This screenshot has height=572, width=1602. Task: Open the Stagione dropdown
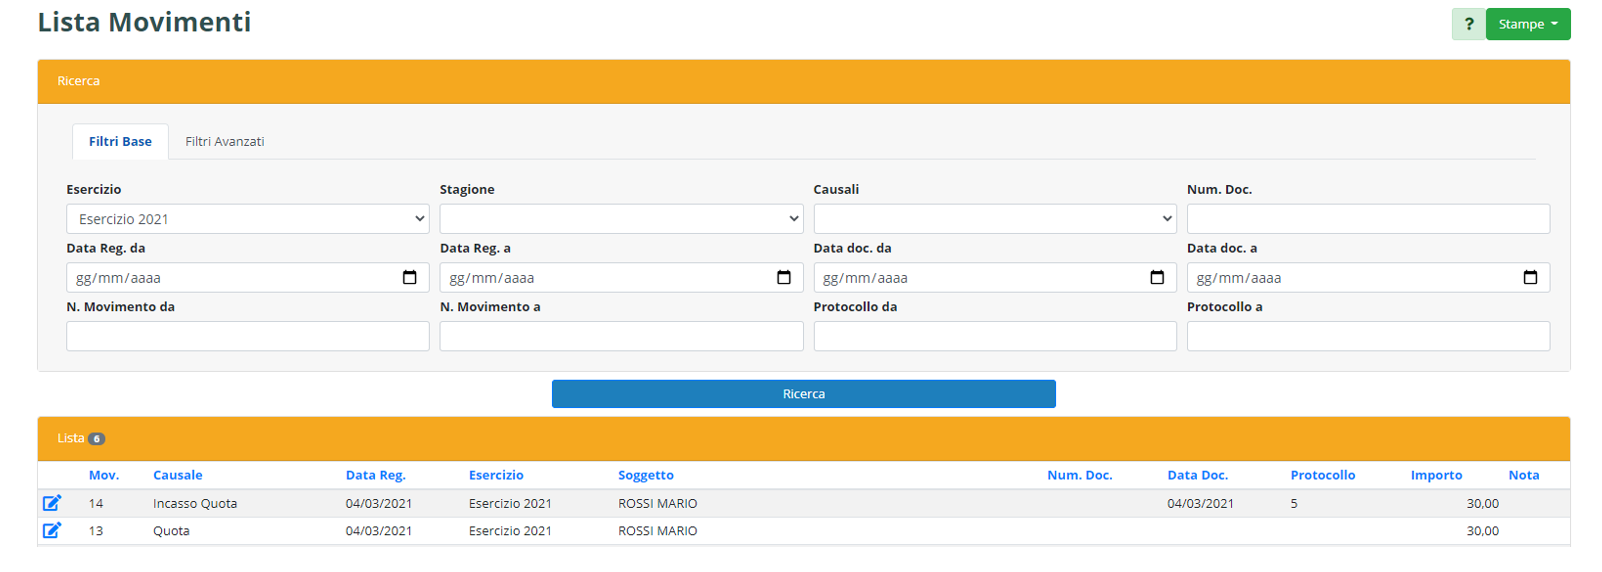620,219
